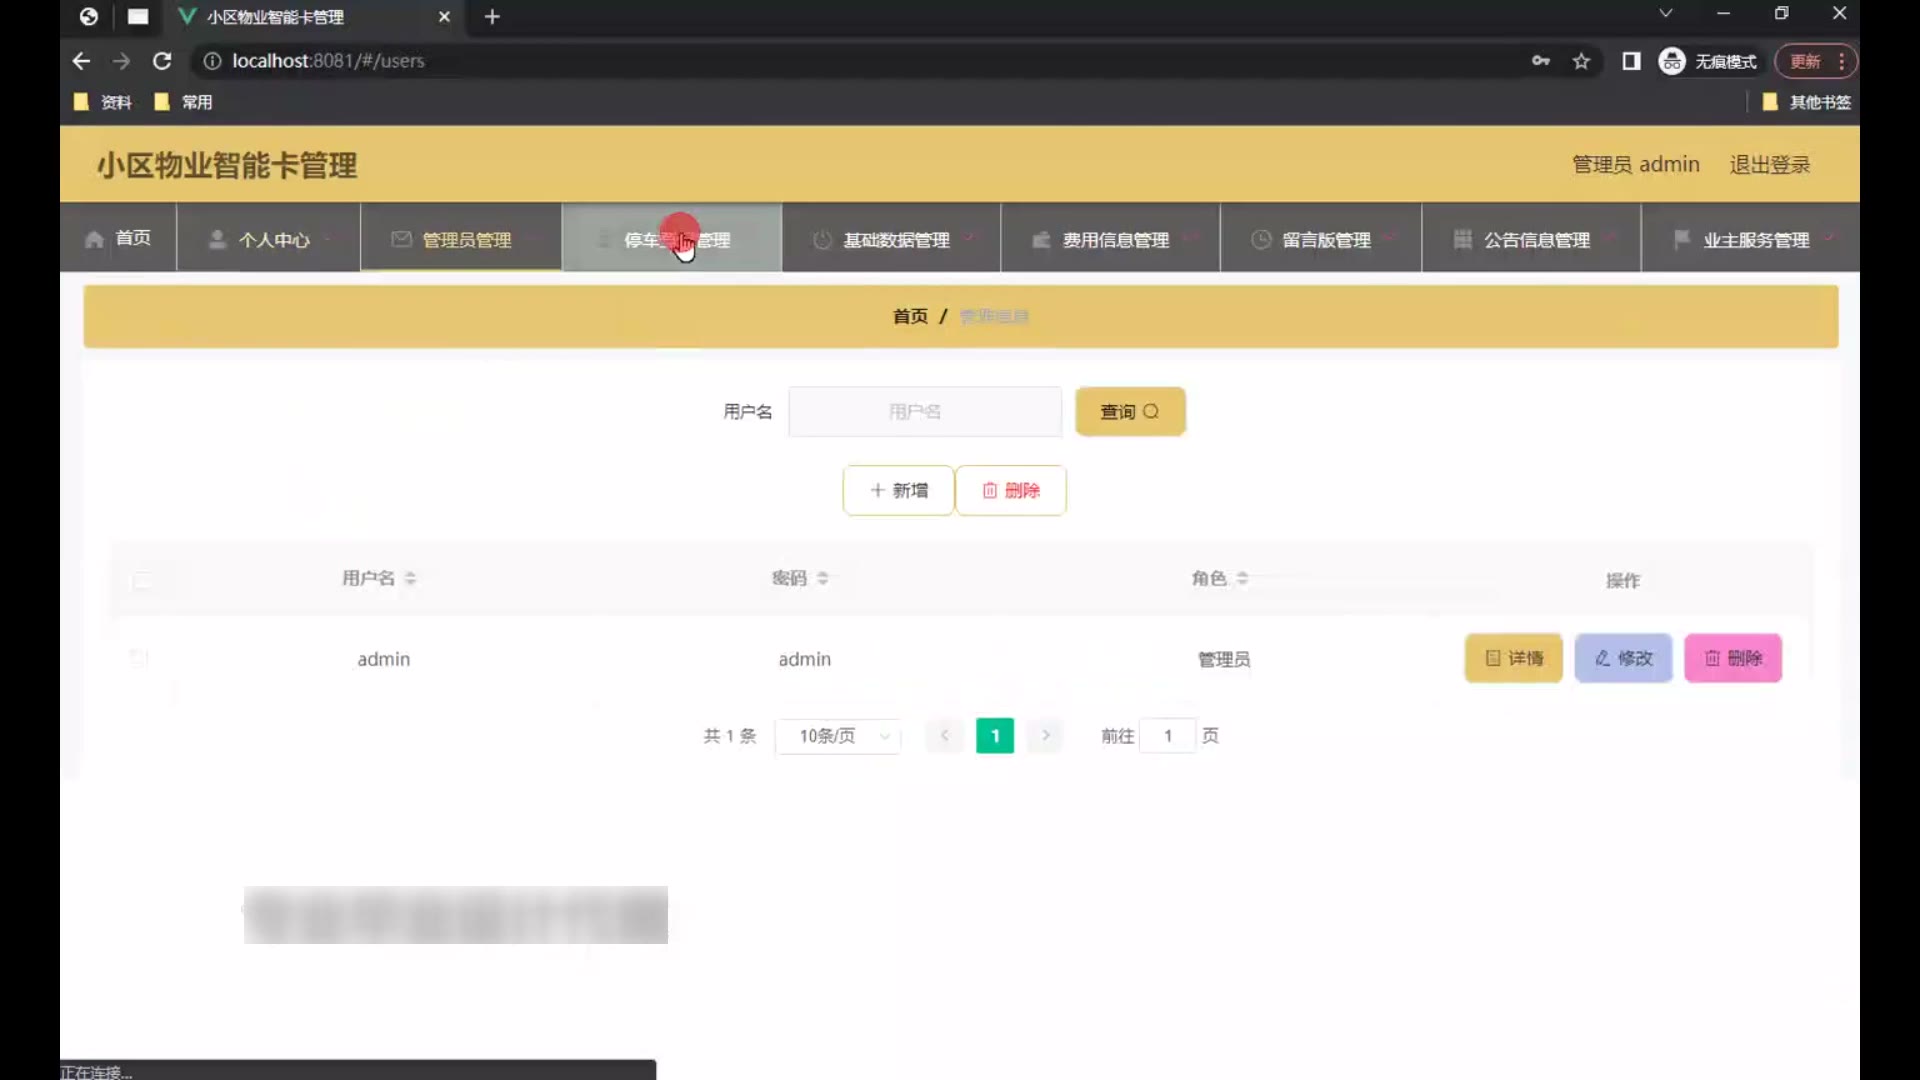Click the incognito mode icon
Image resolution: width=1920 pixels, height=1080 pixels.
point(1672,61)
